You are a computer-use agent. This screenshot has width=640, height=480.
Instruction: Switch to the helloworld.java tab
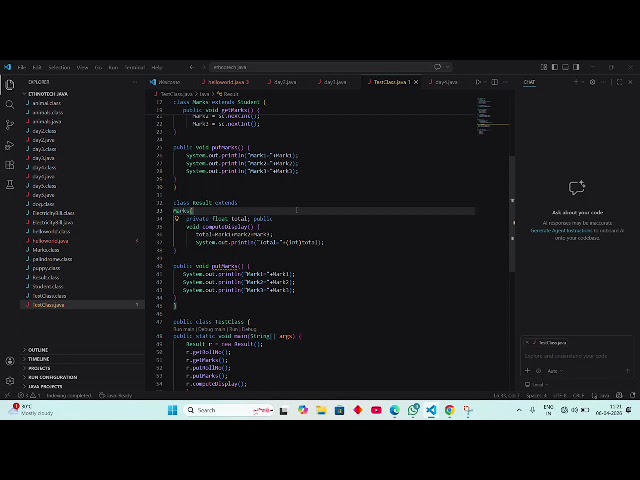pyautogui.click(x=228, y=82)
